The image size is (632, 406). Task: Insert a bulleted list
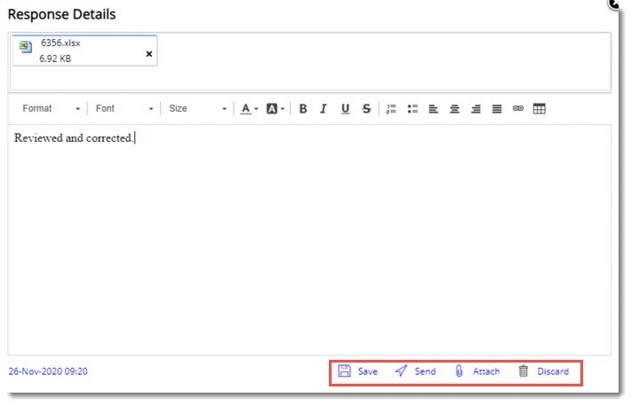(413, 109)
